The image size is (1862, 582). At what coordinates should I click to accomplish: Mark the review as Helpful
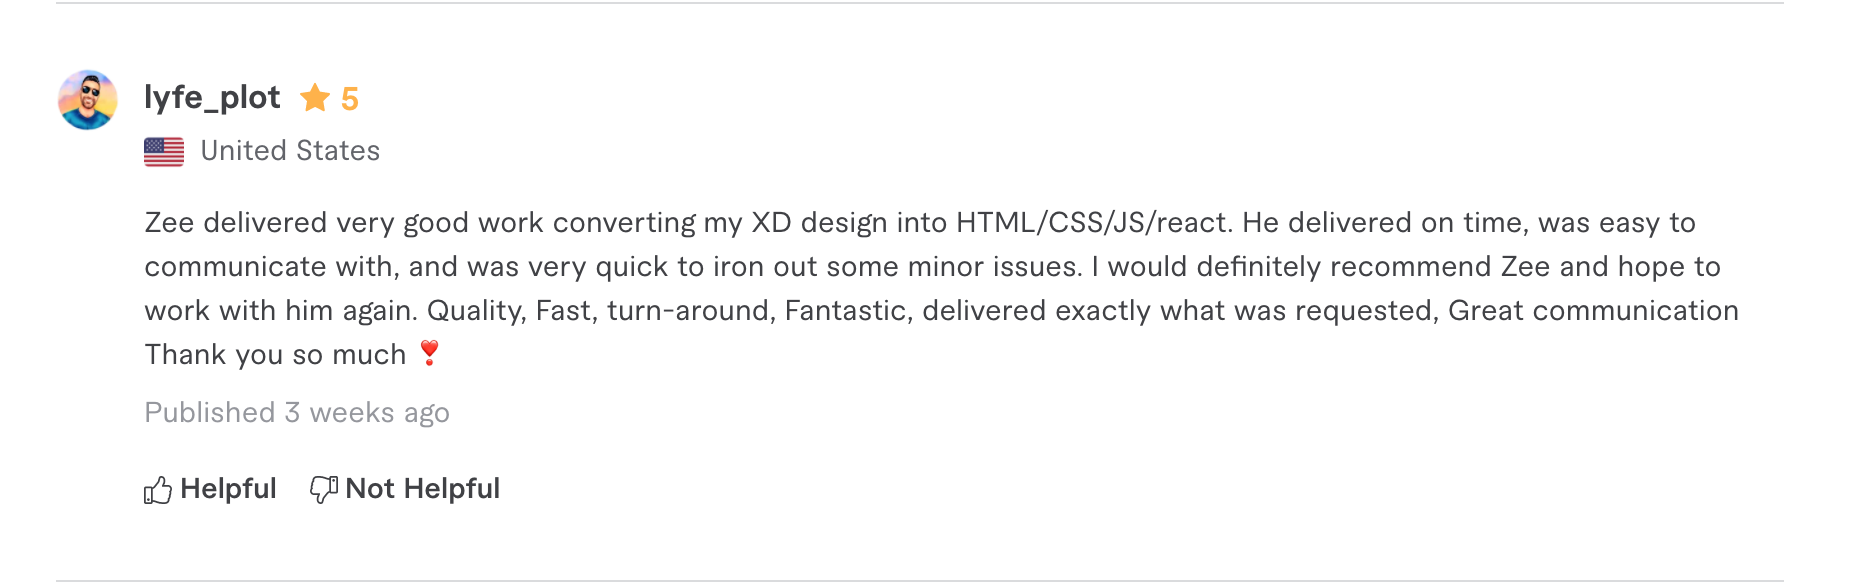click(228, 489)
